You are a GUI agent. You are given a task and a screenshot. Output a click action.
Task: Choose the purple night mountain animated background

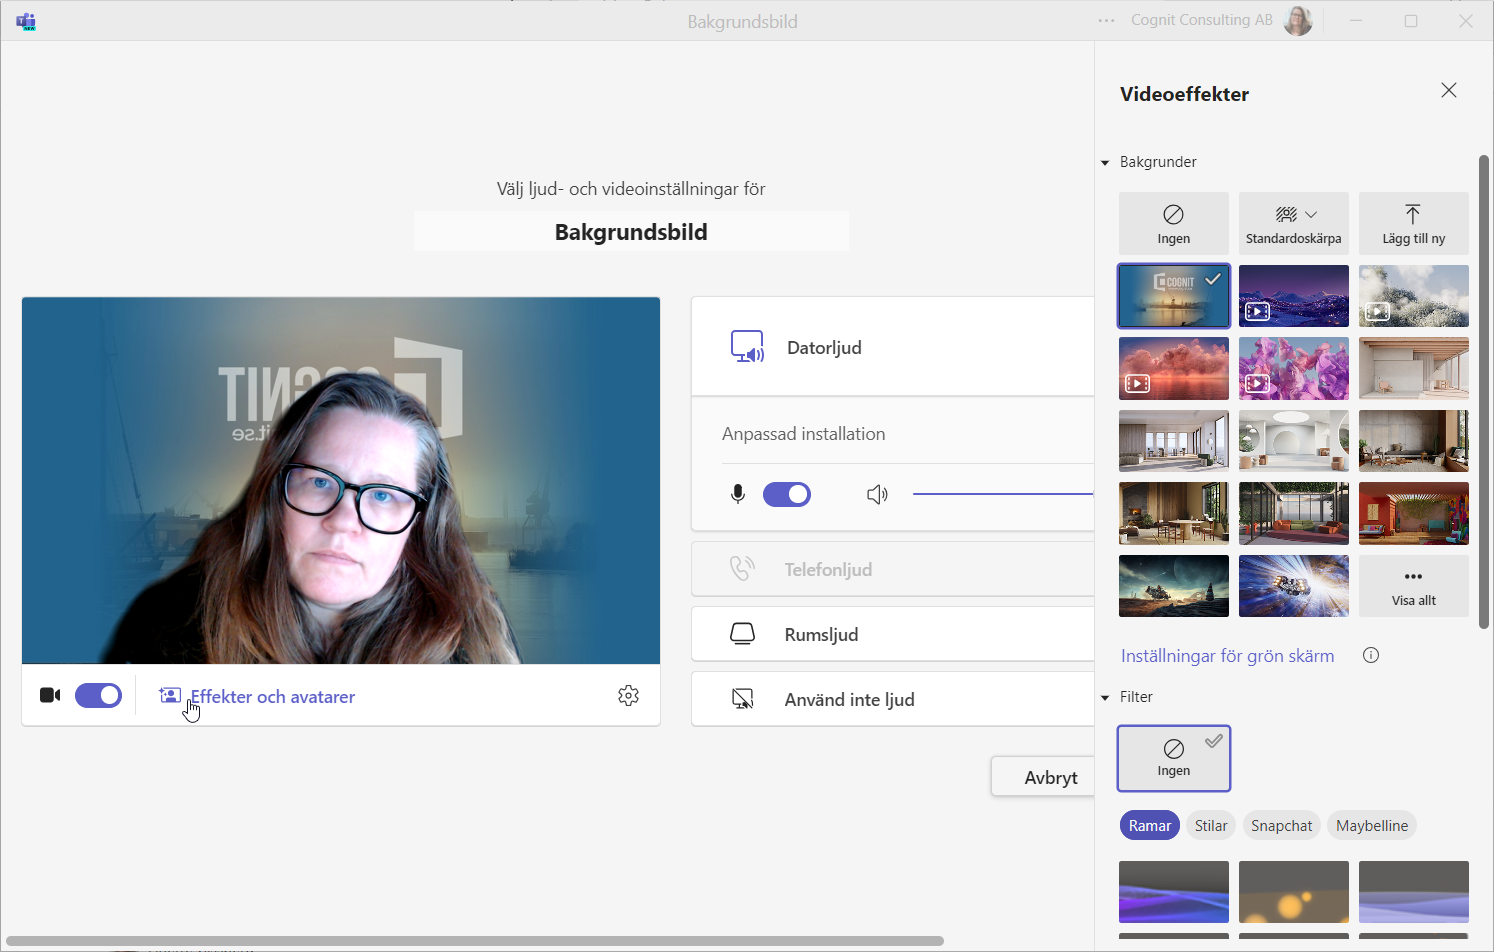[1294, 296]
